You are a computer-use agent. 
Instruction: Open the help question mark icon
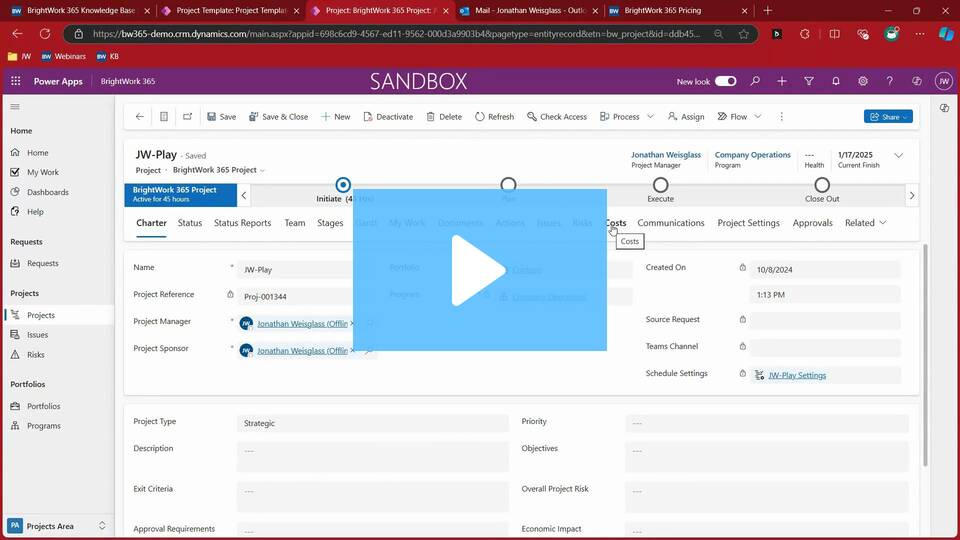point(890,81)
